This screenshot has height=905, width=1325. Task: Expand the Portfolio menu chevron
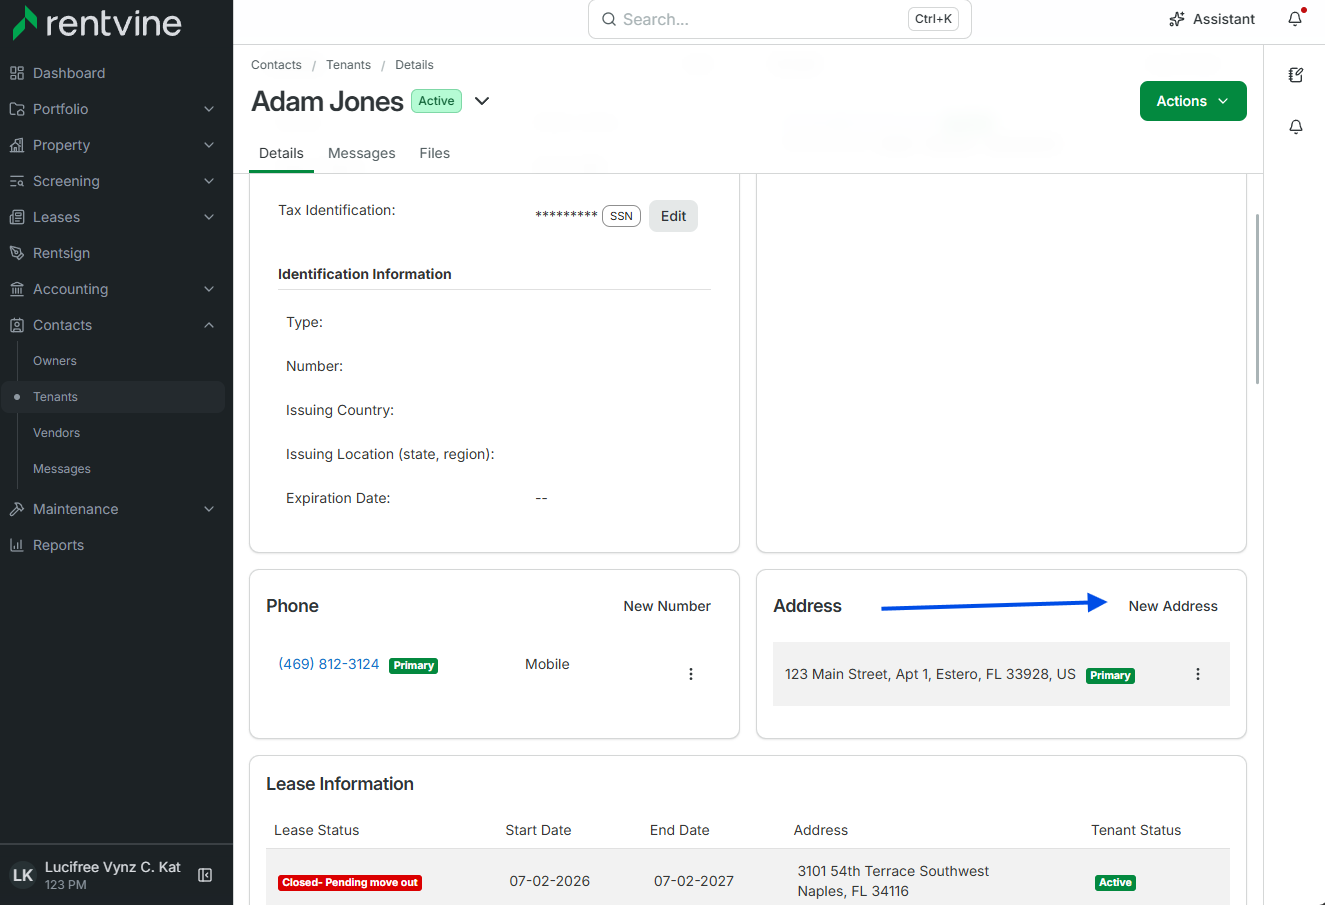click(x=209, y=109)
